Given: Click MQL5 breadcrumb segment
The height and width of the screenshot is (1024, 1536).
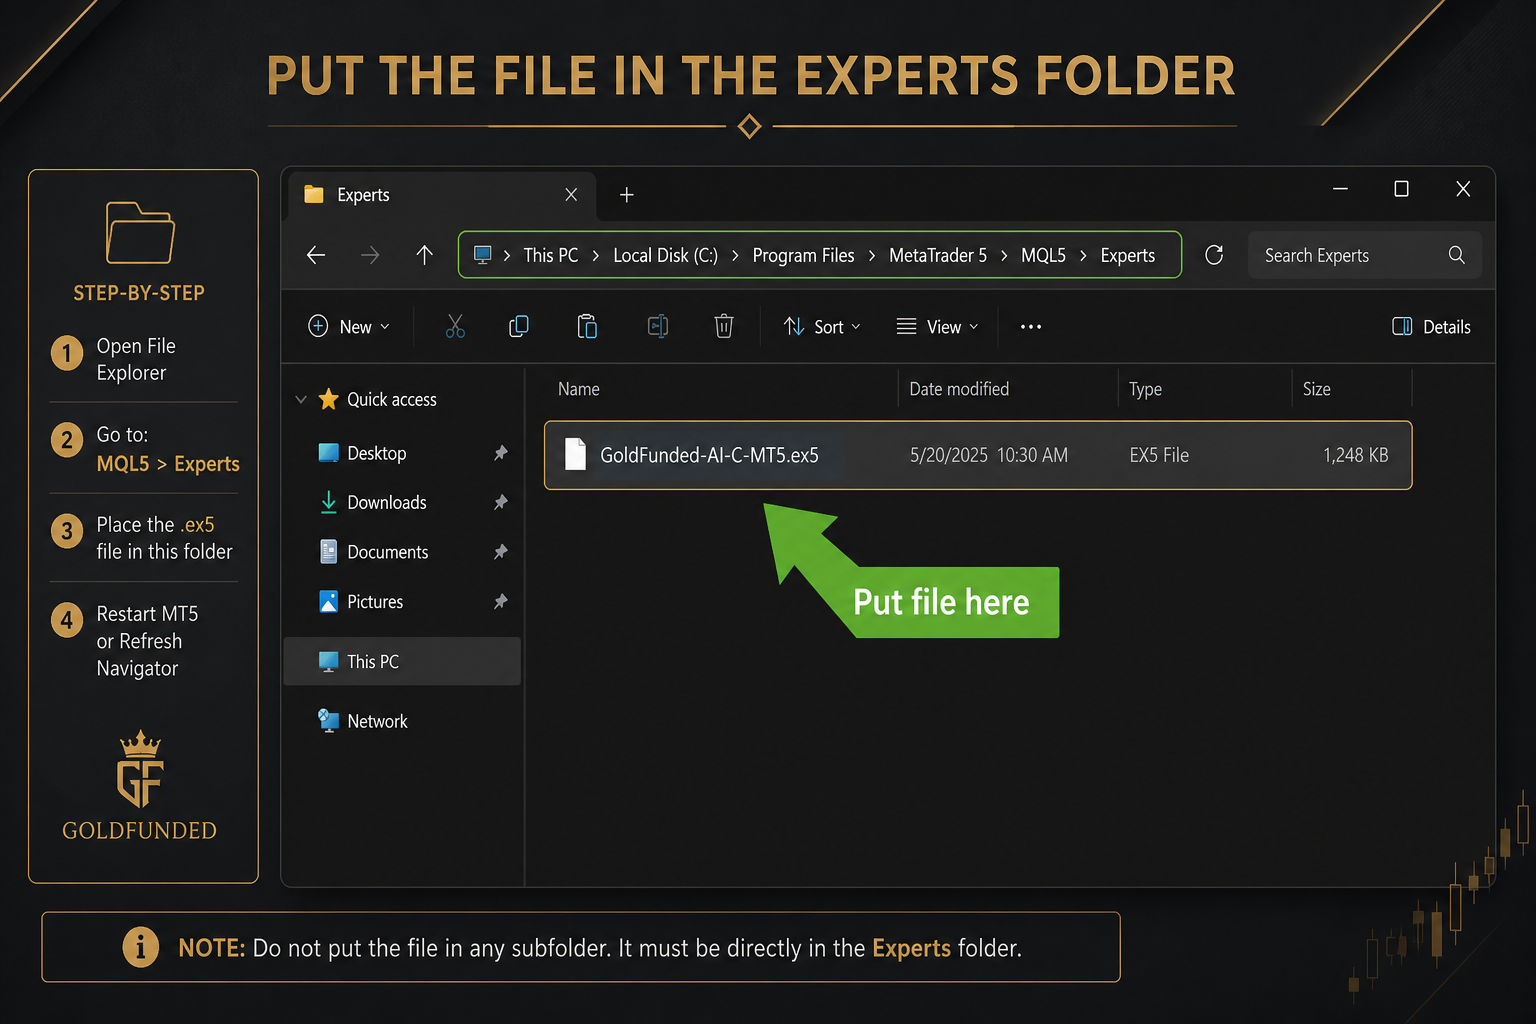Looking at the screenshot, I should [1043, 255].
